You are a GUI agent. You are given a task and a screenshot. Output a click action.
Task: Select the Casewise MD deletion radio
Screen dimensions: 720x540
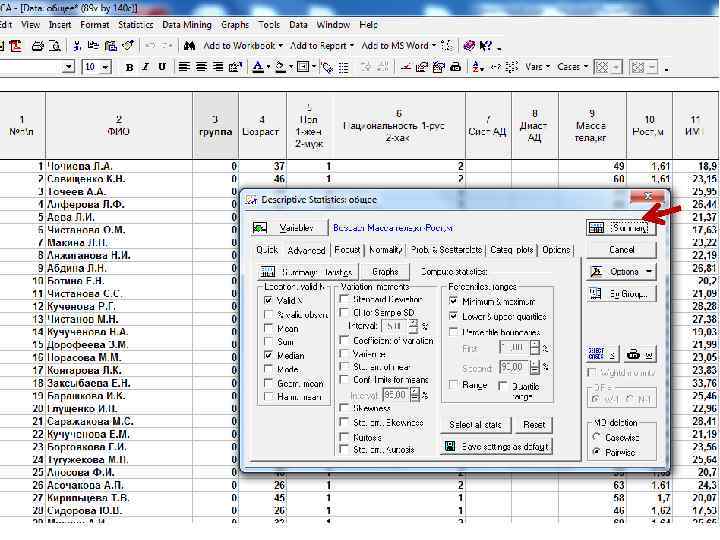[x=596, y=437]
